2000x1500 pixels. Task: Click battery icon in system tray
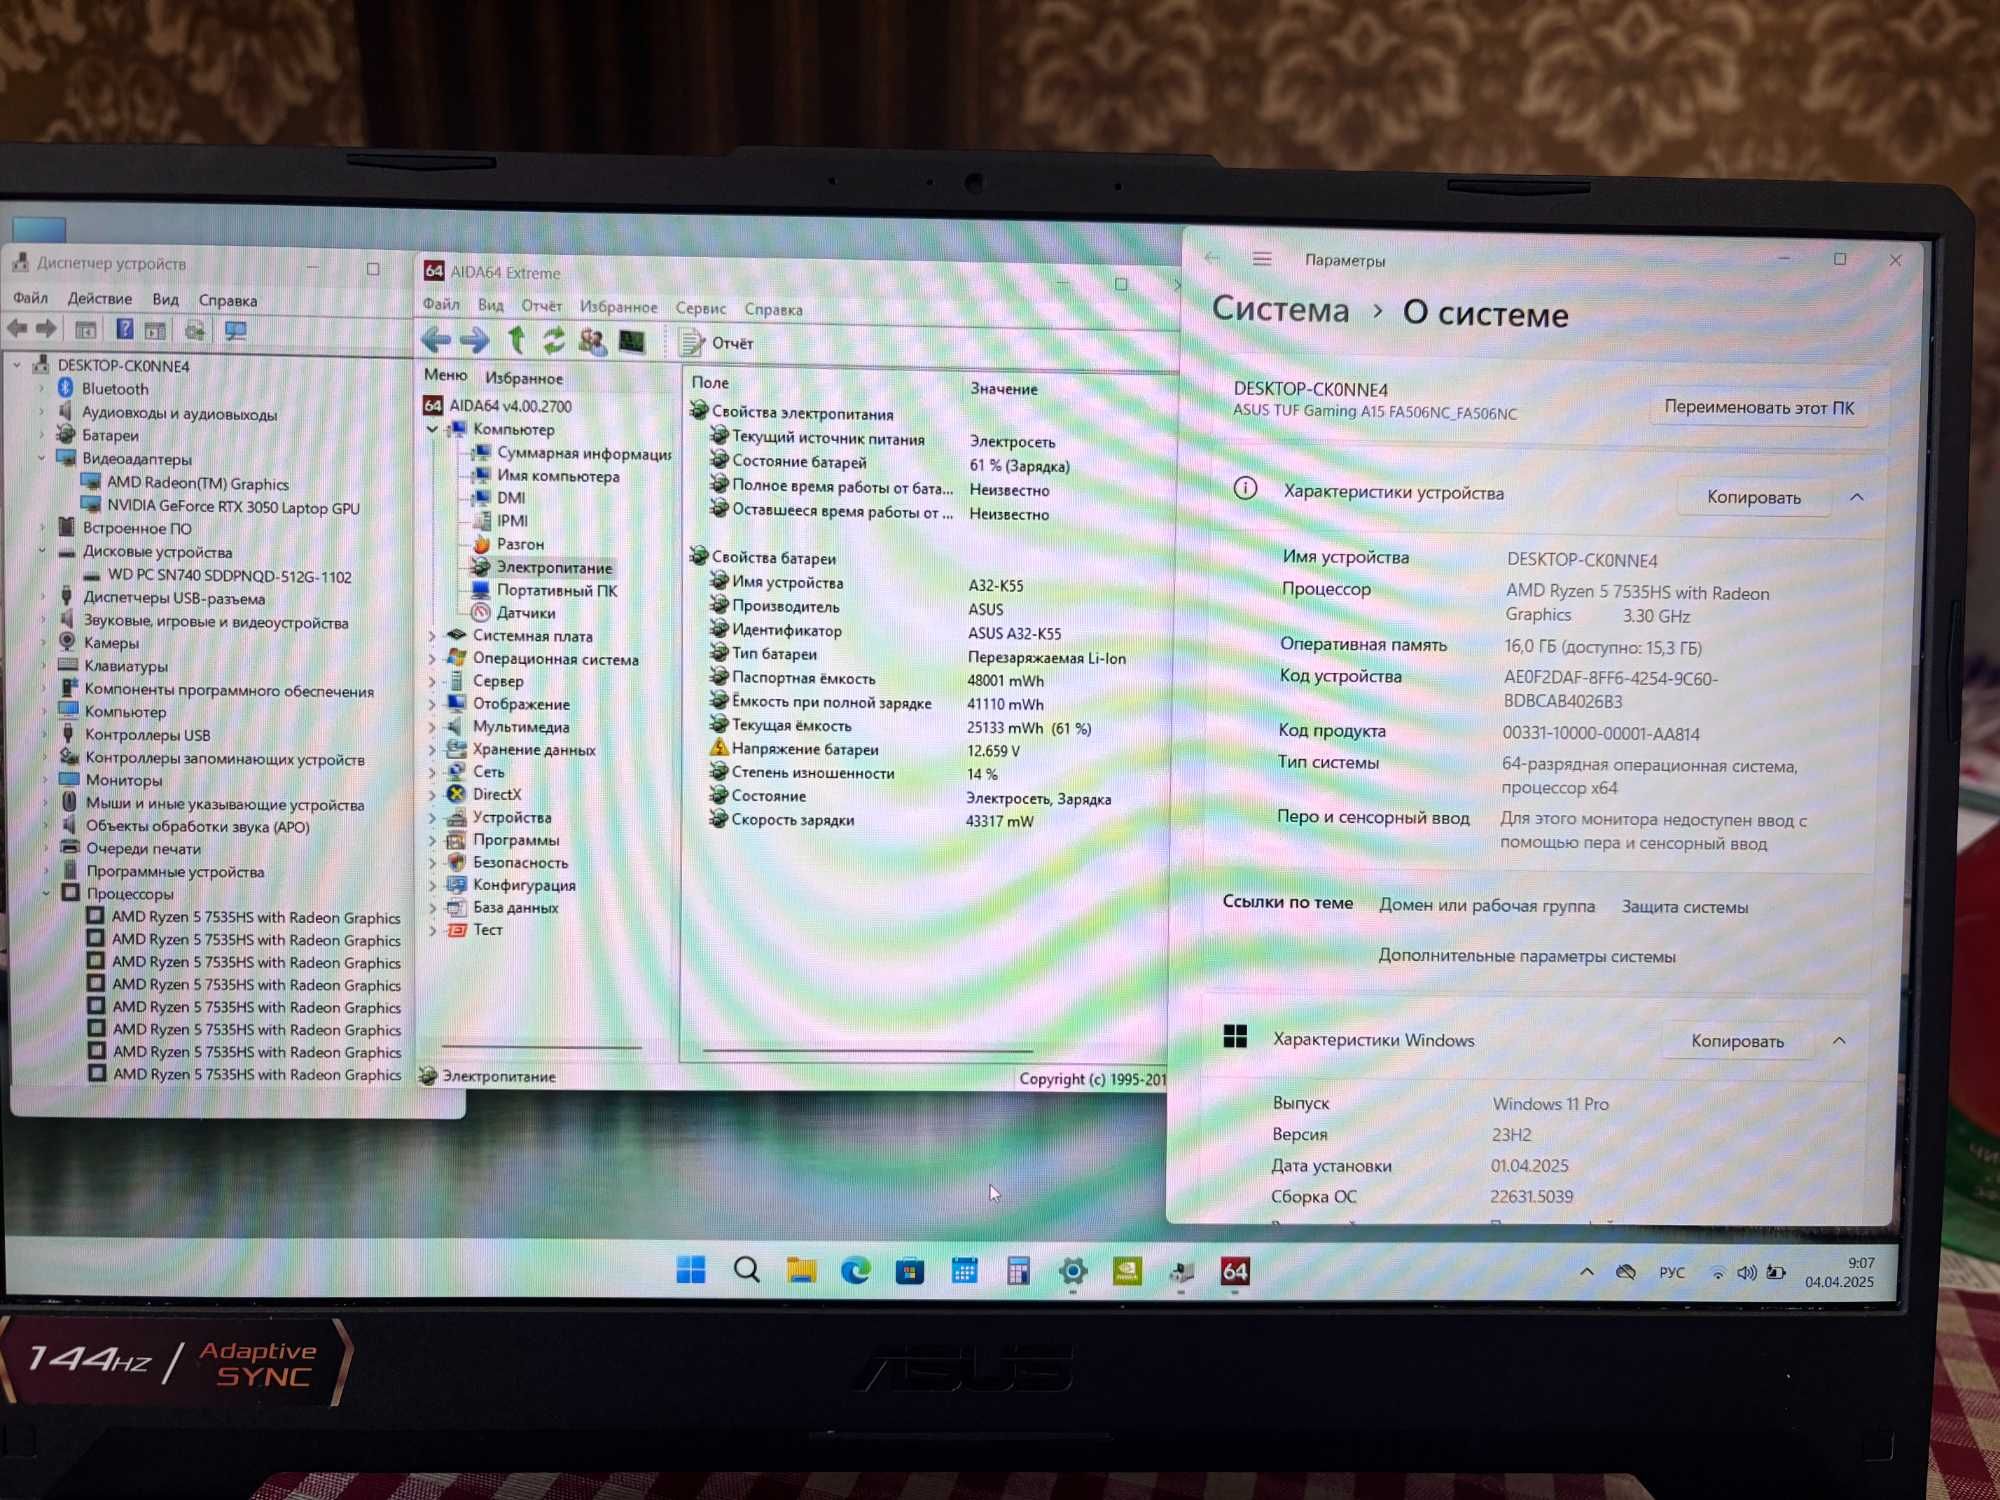click(x=1776, y=1273)
